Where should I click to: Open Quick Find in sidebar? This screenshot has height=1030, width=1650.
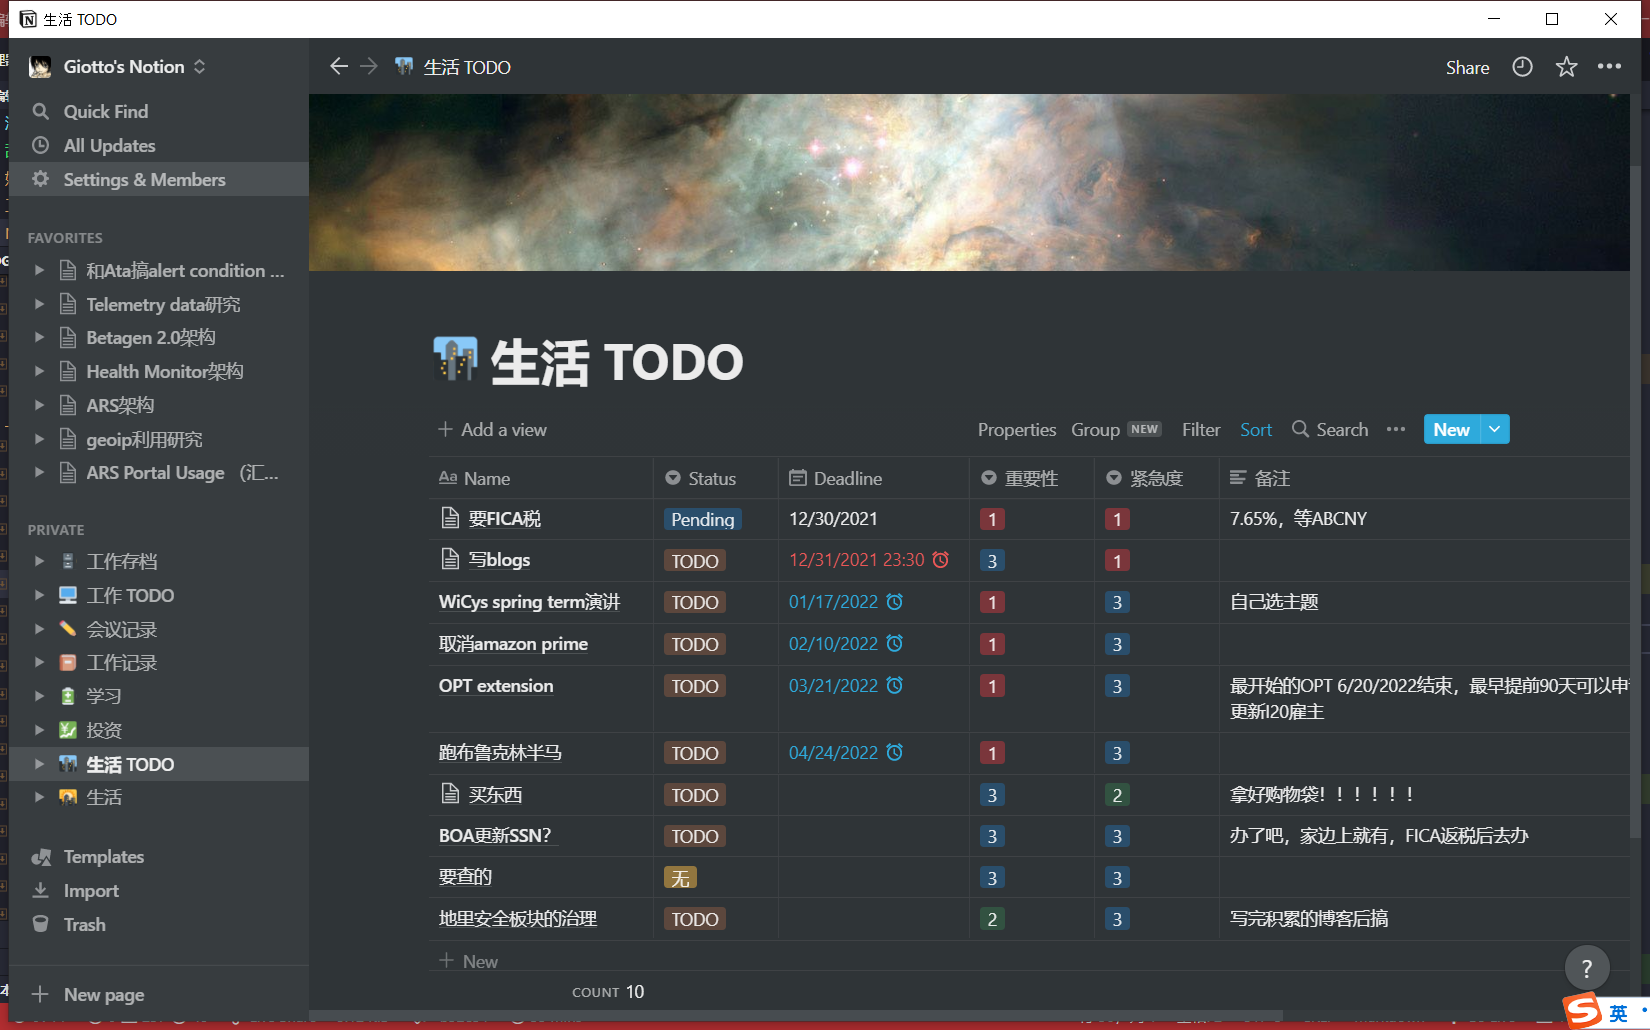pos(105,111)
